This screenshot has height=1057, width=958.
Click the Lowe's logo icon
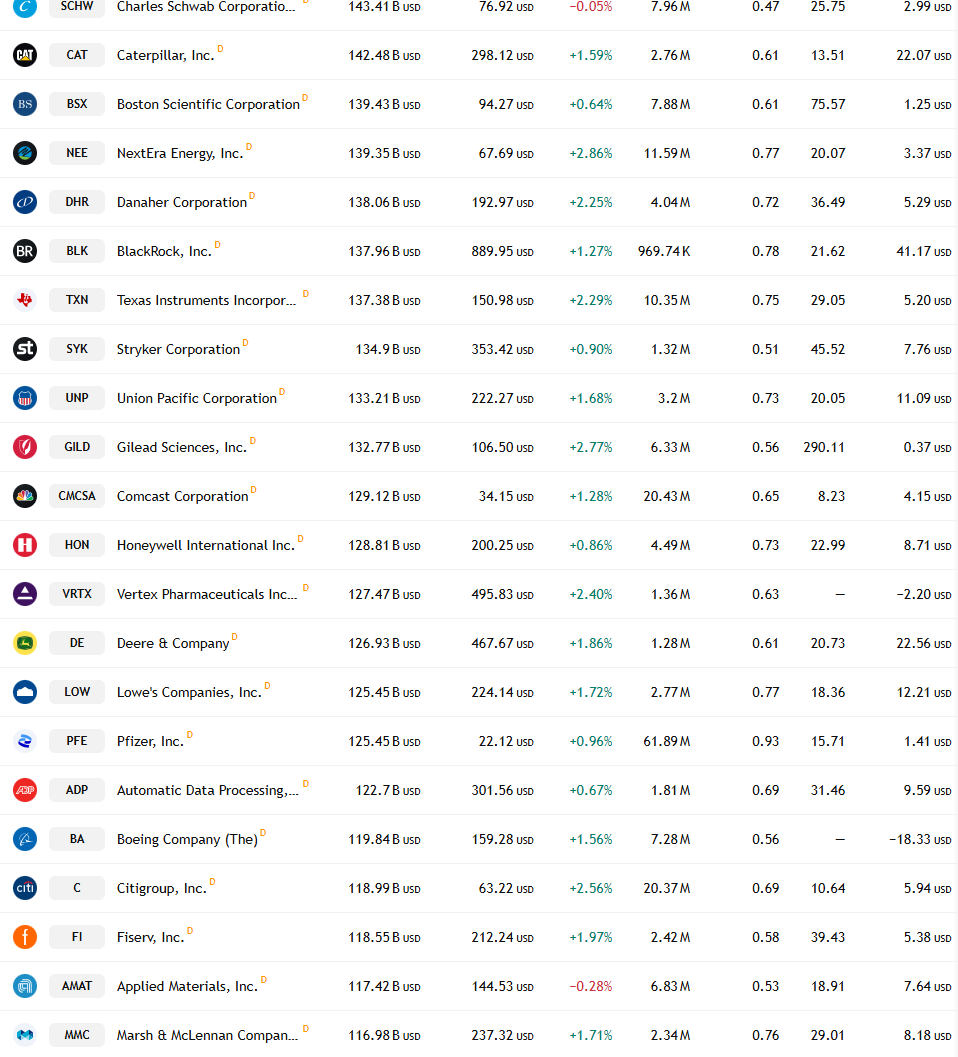(x=25, y=692)
